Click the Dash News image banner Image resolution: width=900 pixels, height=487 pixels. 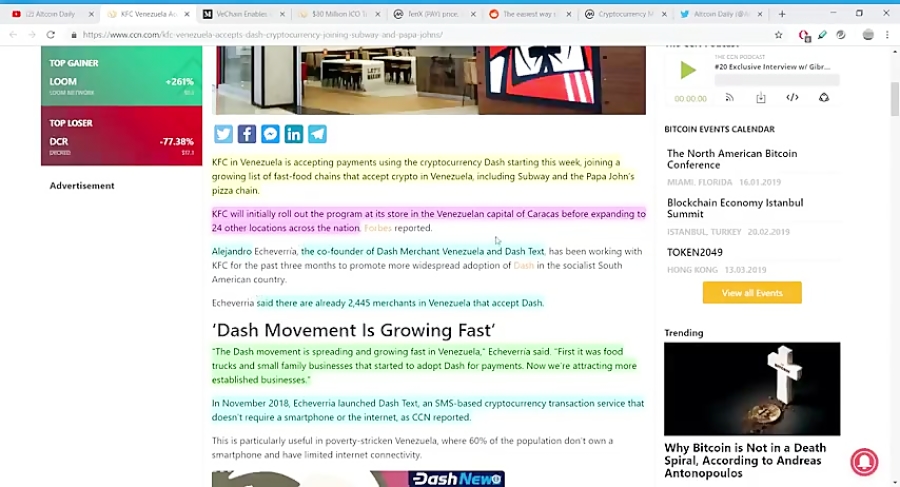[x=358, y=479]
